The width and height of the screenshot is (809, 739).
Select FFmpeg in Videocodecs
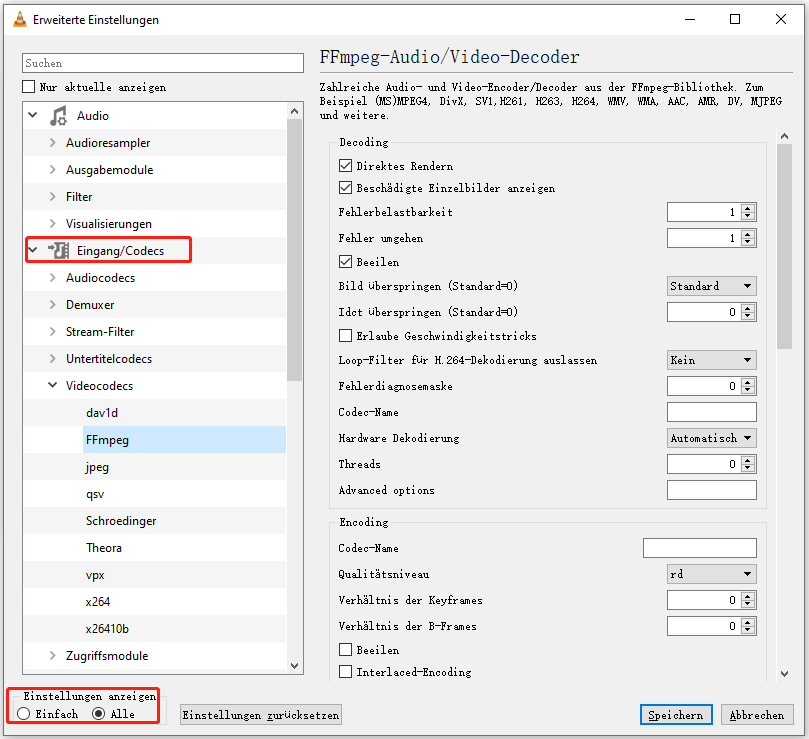(x=107, y=440)
